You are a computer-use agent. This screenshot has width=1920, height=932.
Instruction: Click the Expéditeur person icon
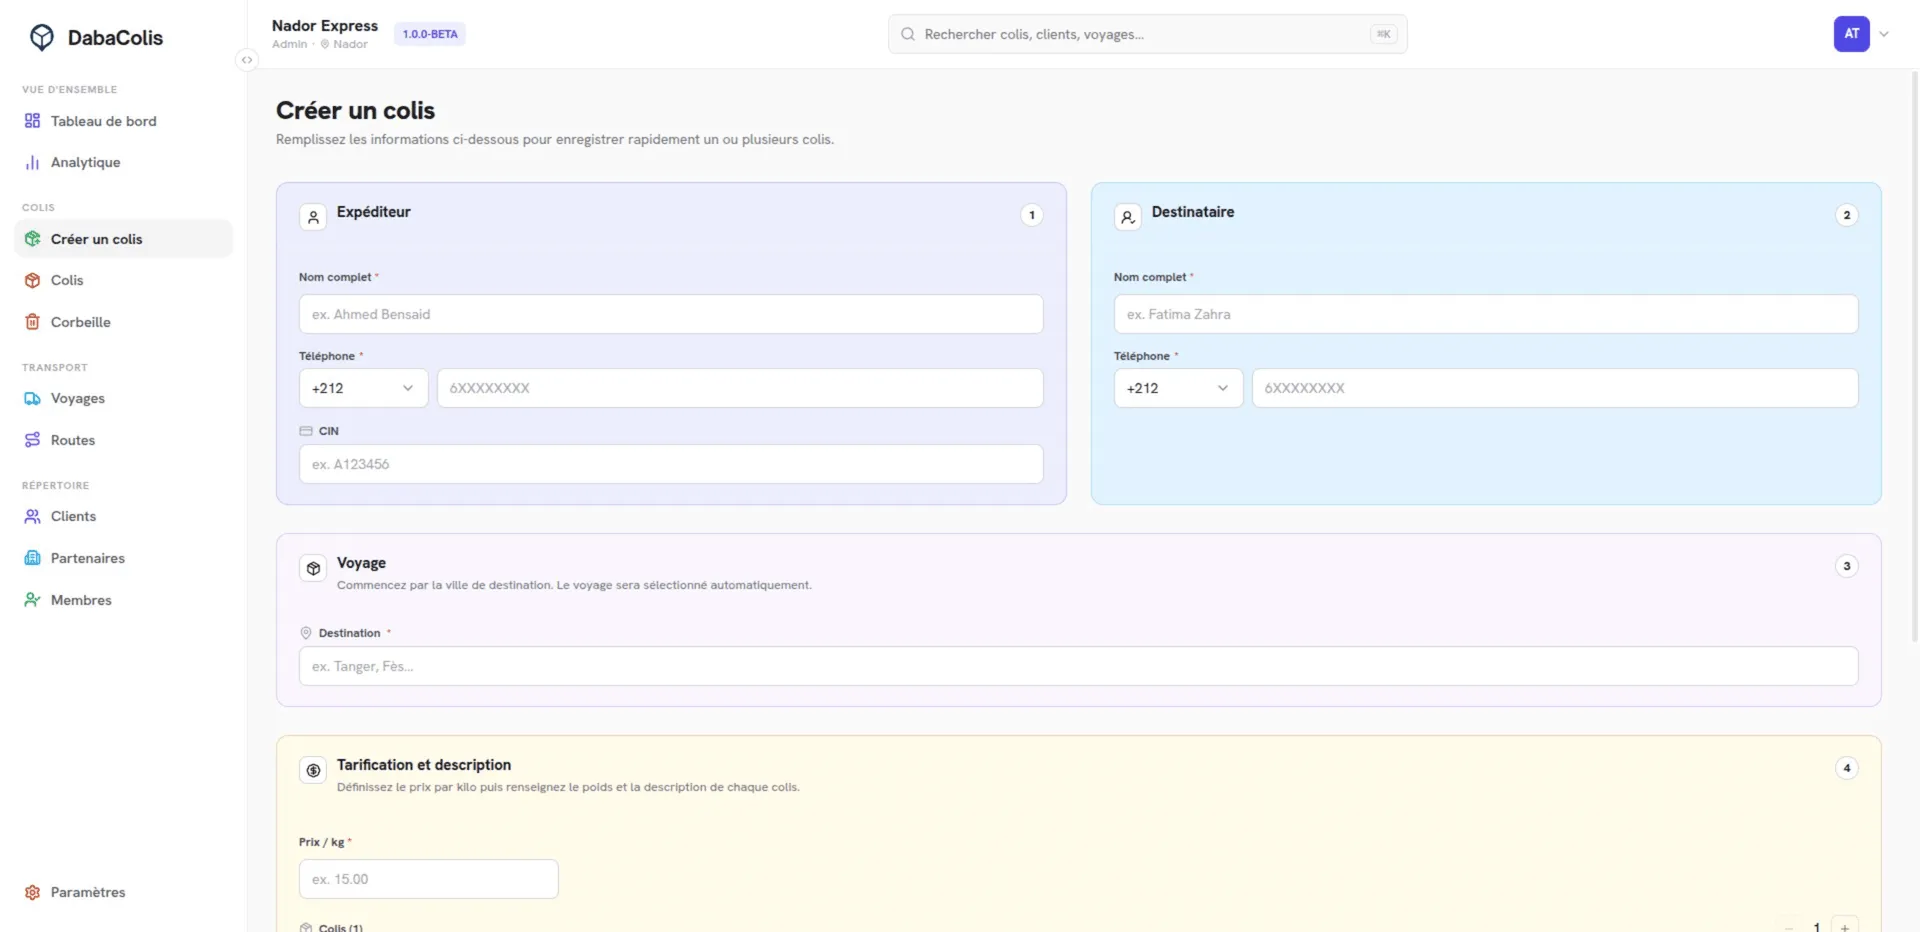[313, 217]
